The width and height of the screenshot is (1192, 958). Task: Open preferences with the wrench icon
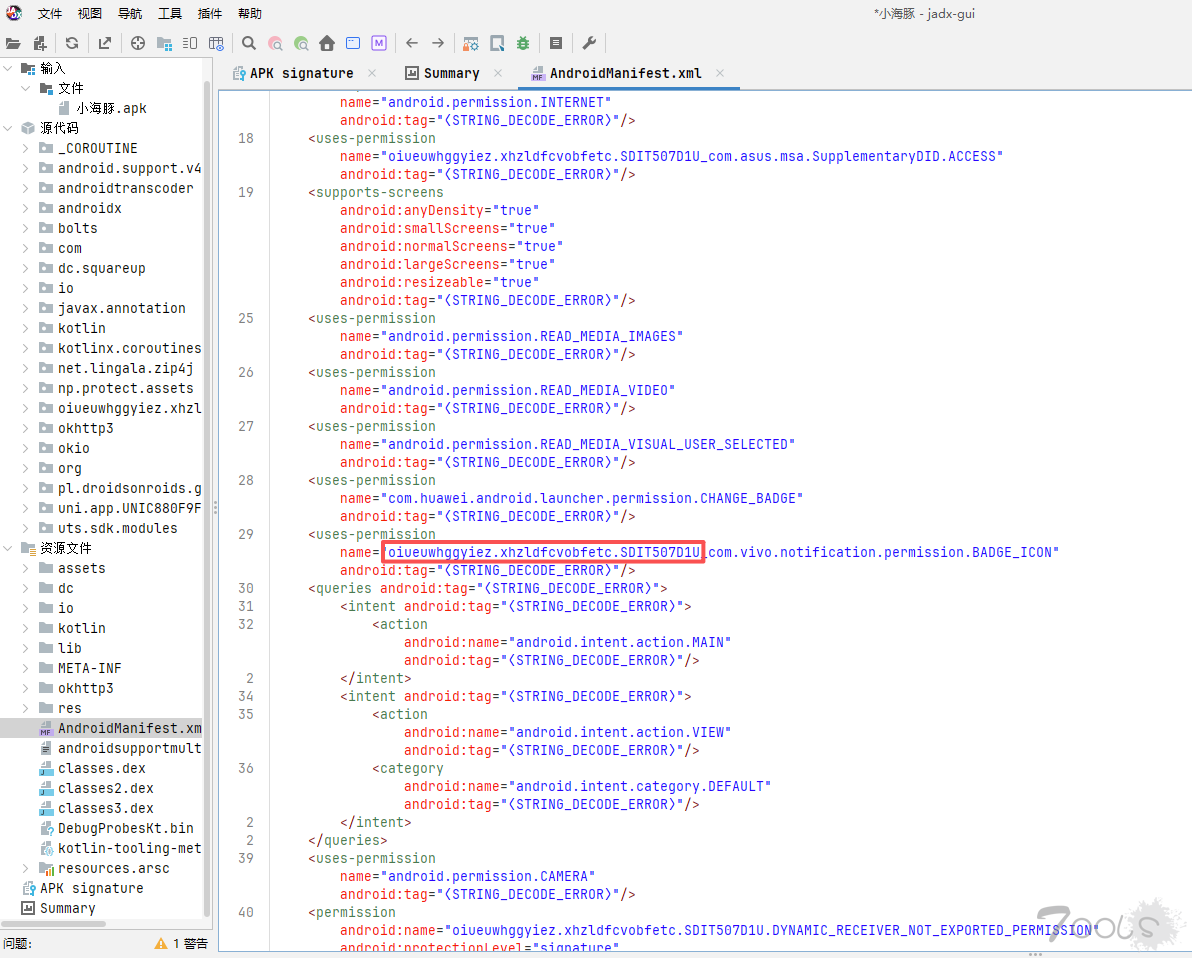click(589, 43)
